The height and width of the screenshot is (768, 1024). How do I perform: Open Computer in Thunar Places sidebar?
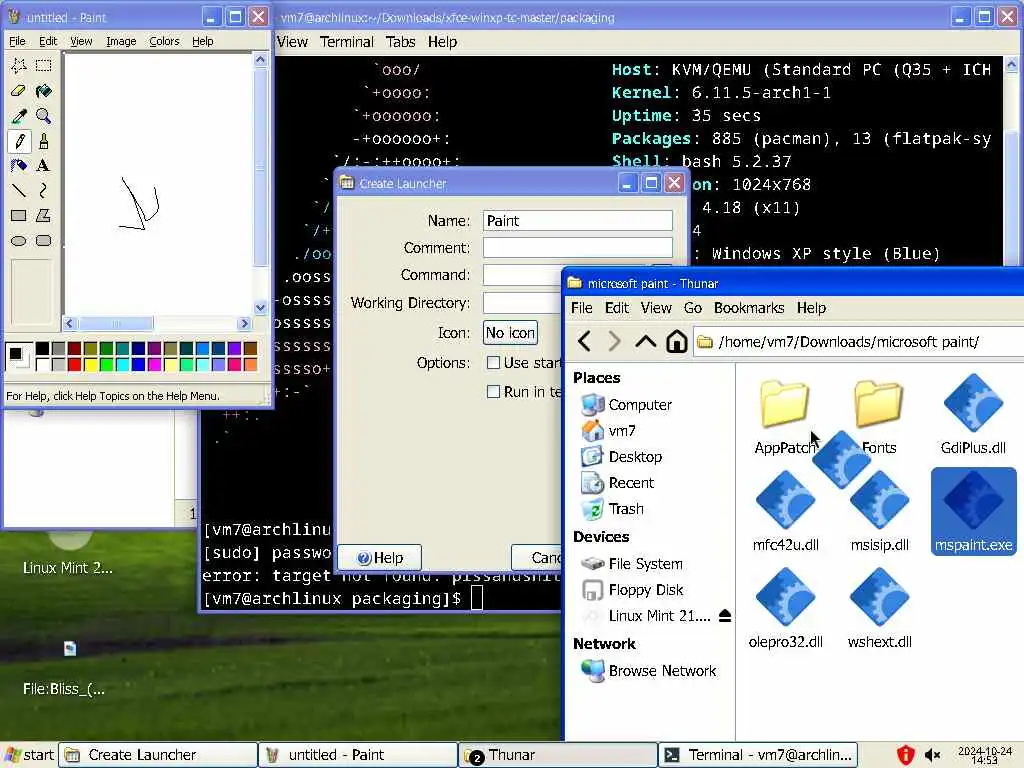[626, 405]
